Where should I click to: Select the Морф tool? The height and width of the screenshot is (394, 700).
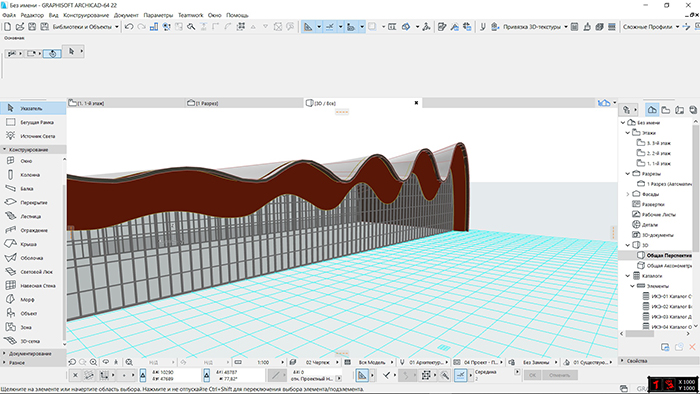31,299
